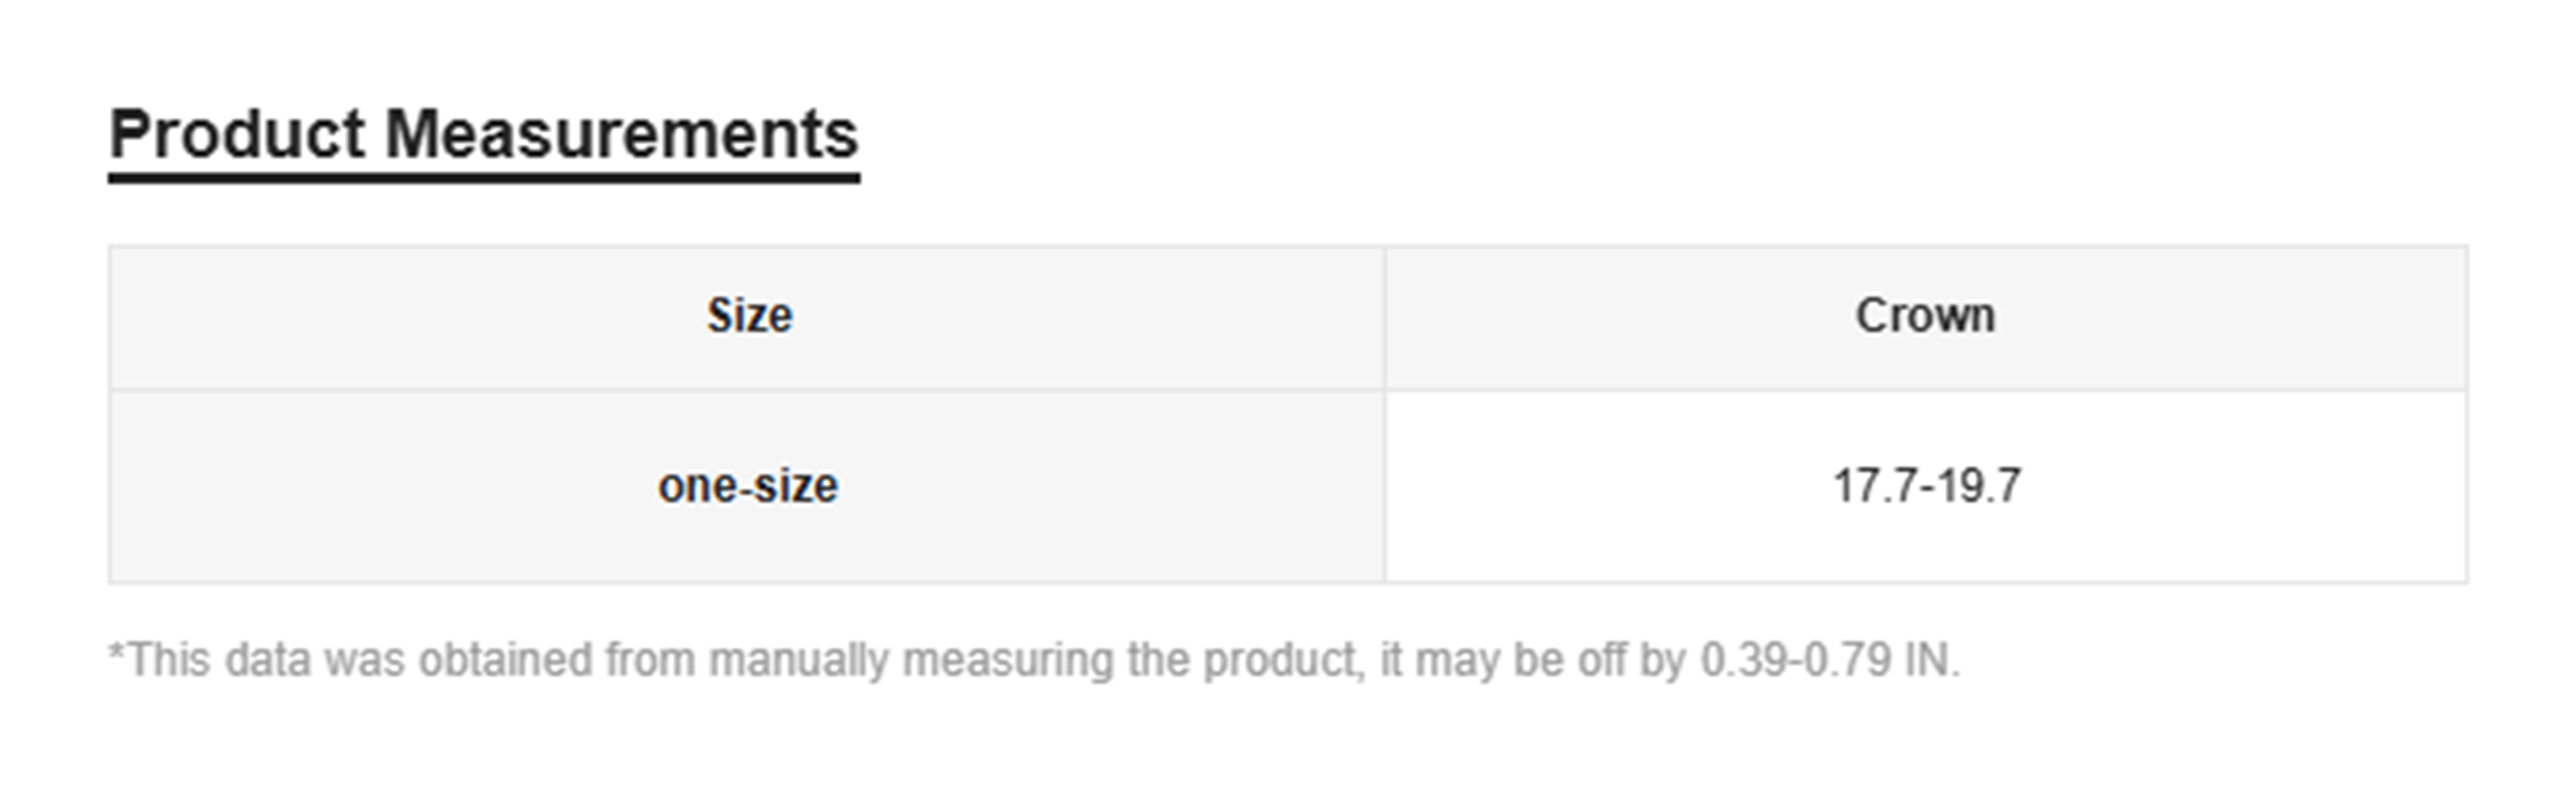Click 'may be off by' in the footnote

(1550, 660)
